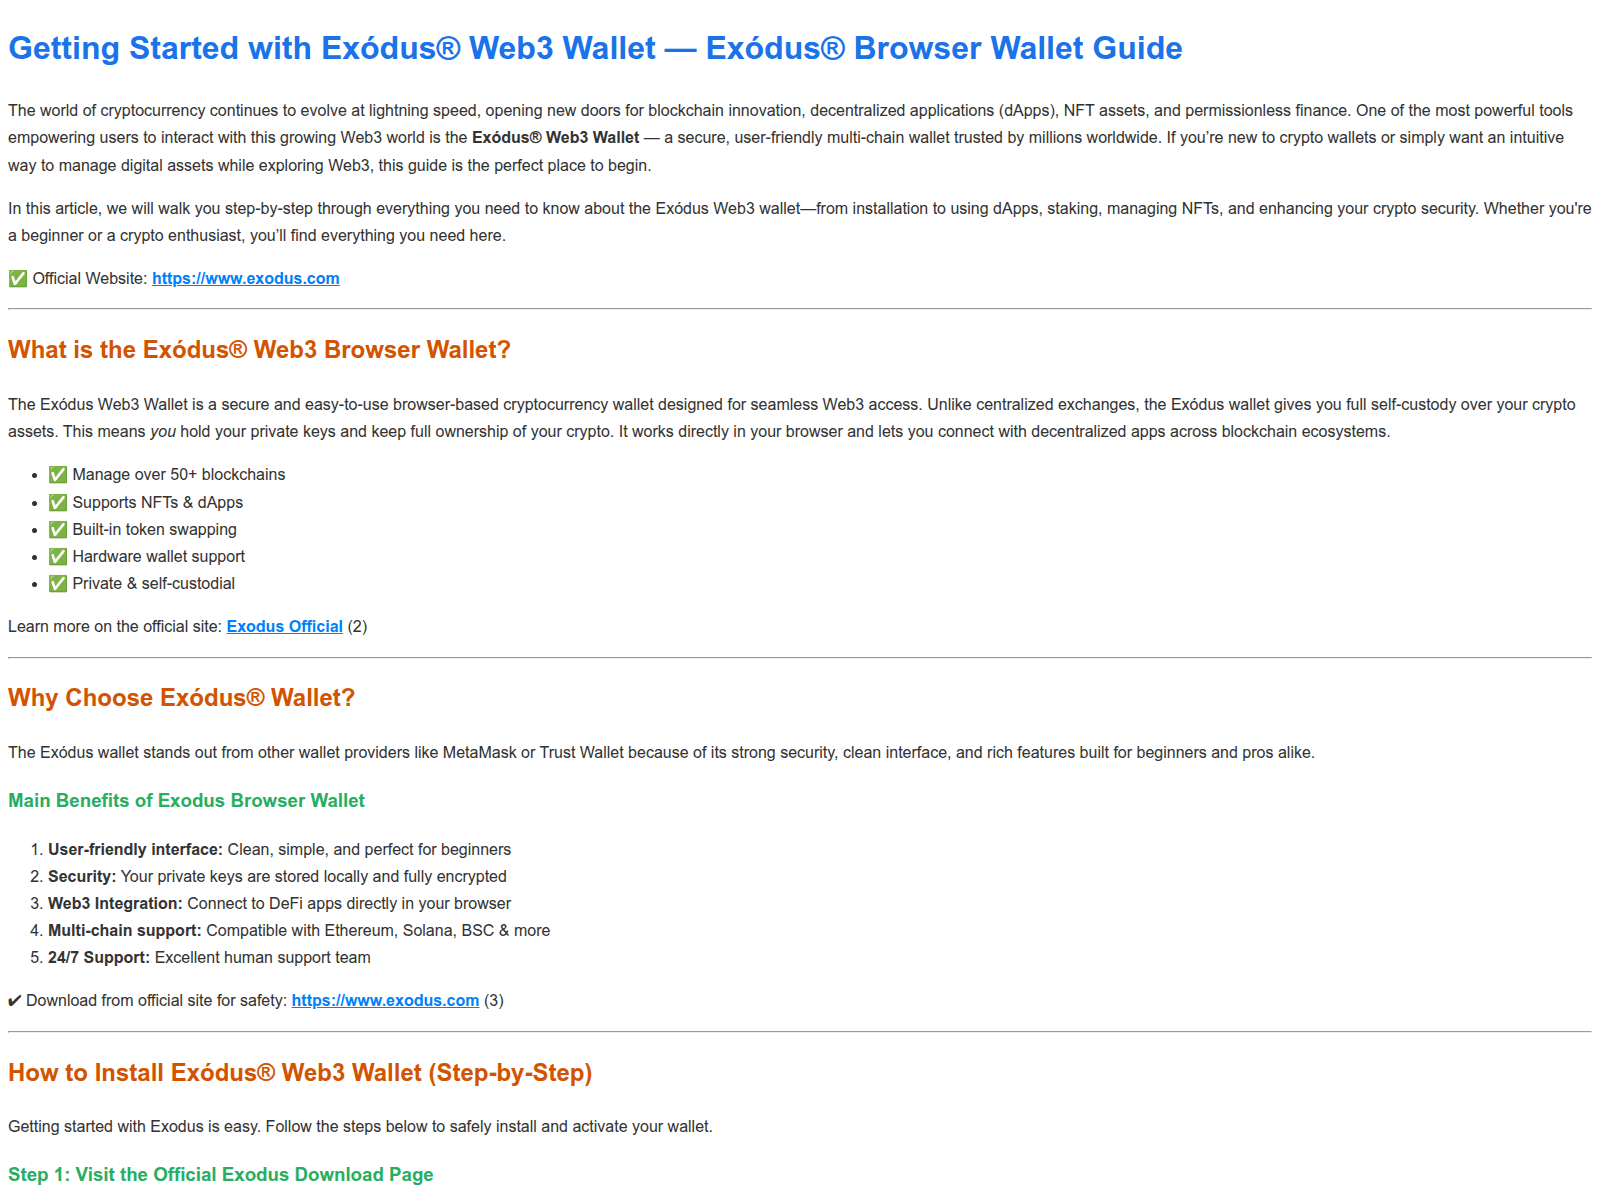Open the exodus.com link after Download from official site
This screenshot has height=1200, width=1600.
(385, 1001)
